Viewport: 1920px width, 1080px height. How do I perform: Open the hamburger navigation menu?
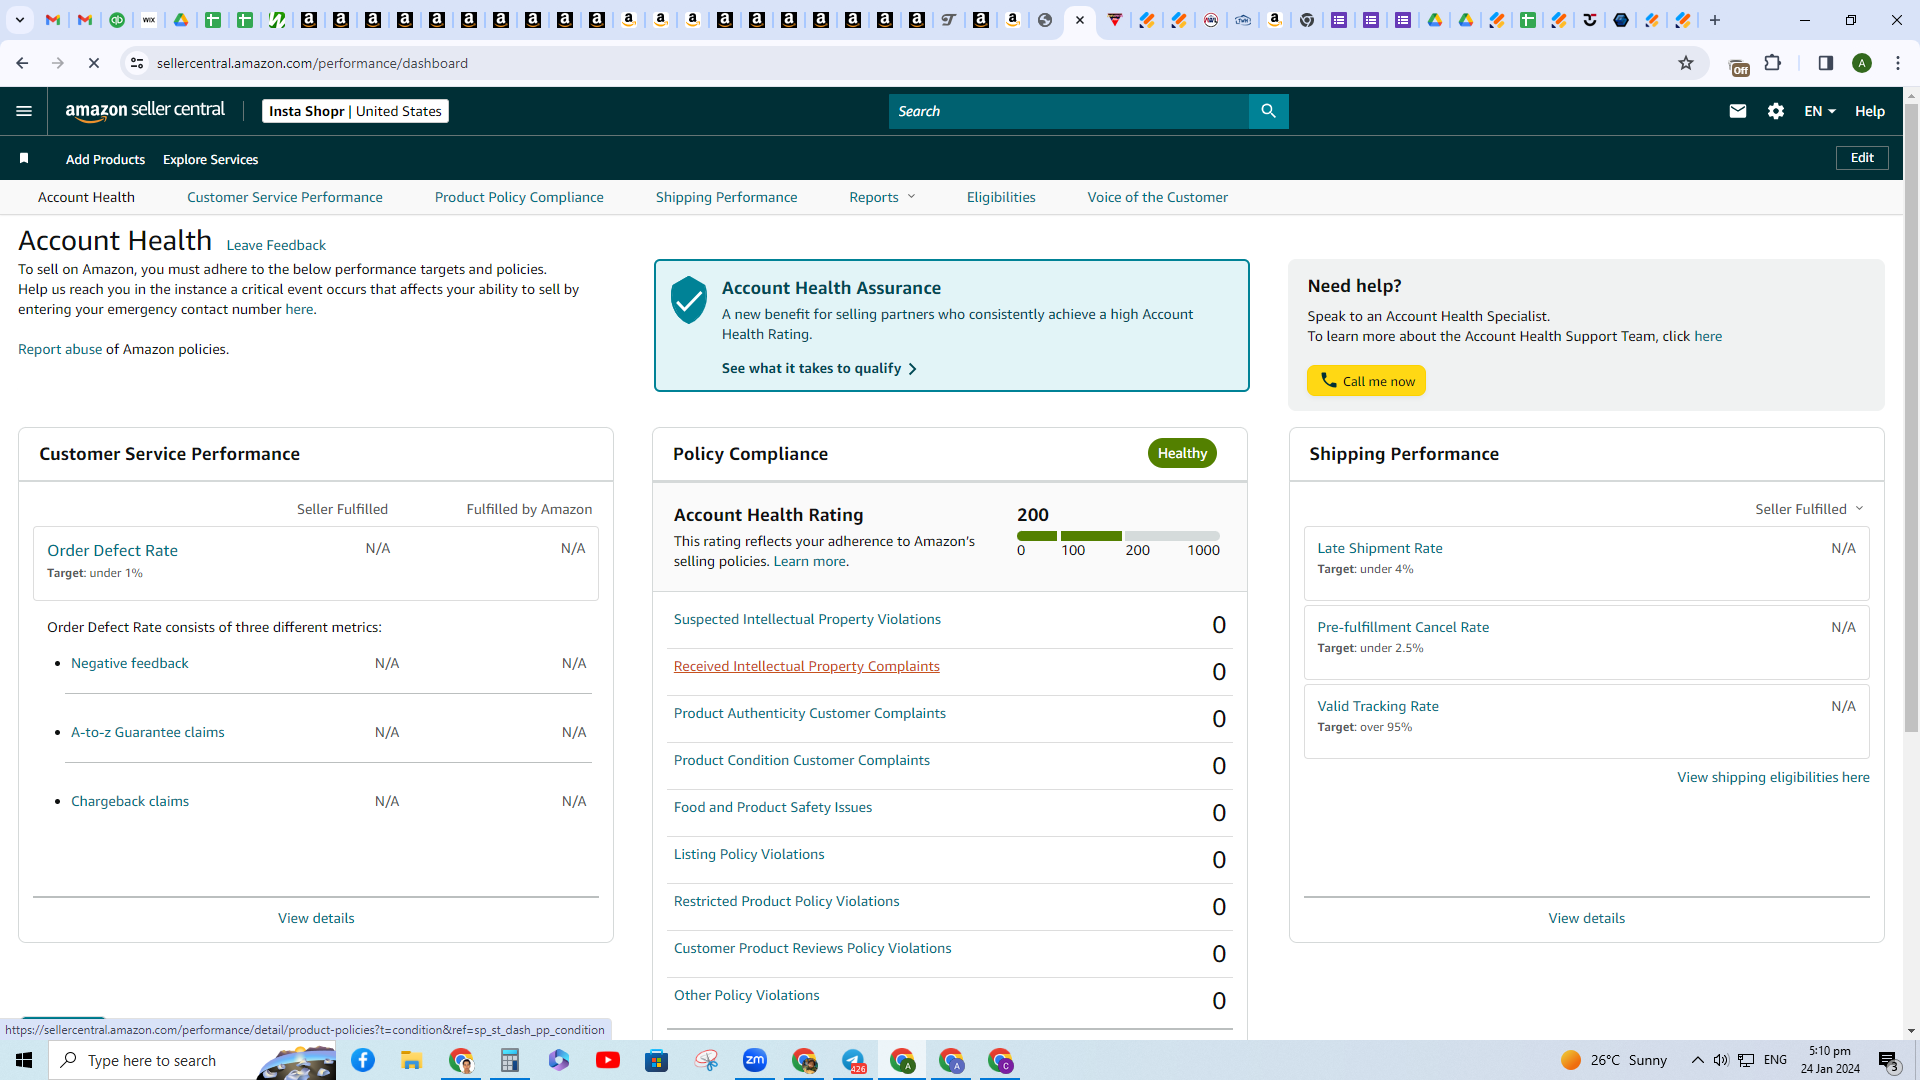pos(24,111)
